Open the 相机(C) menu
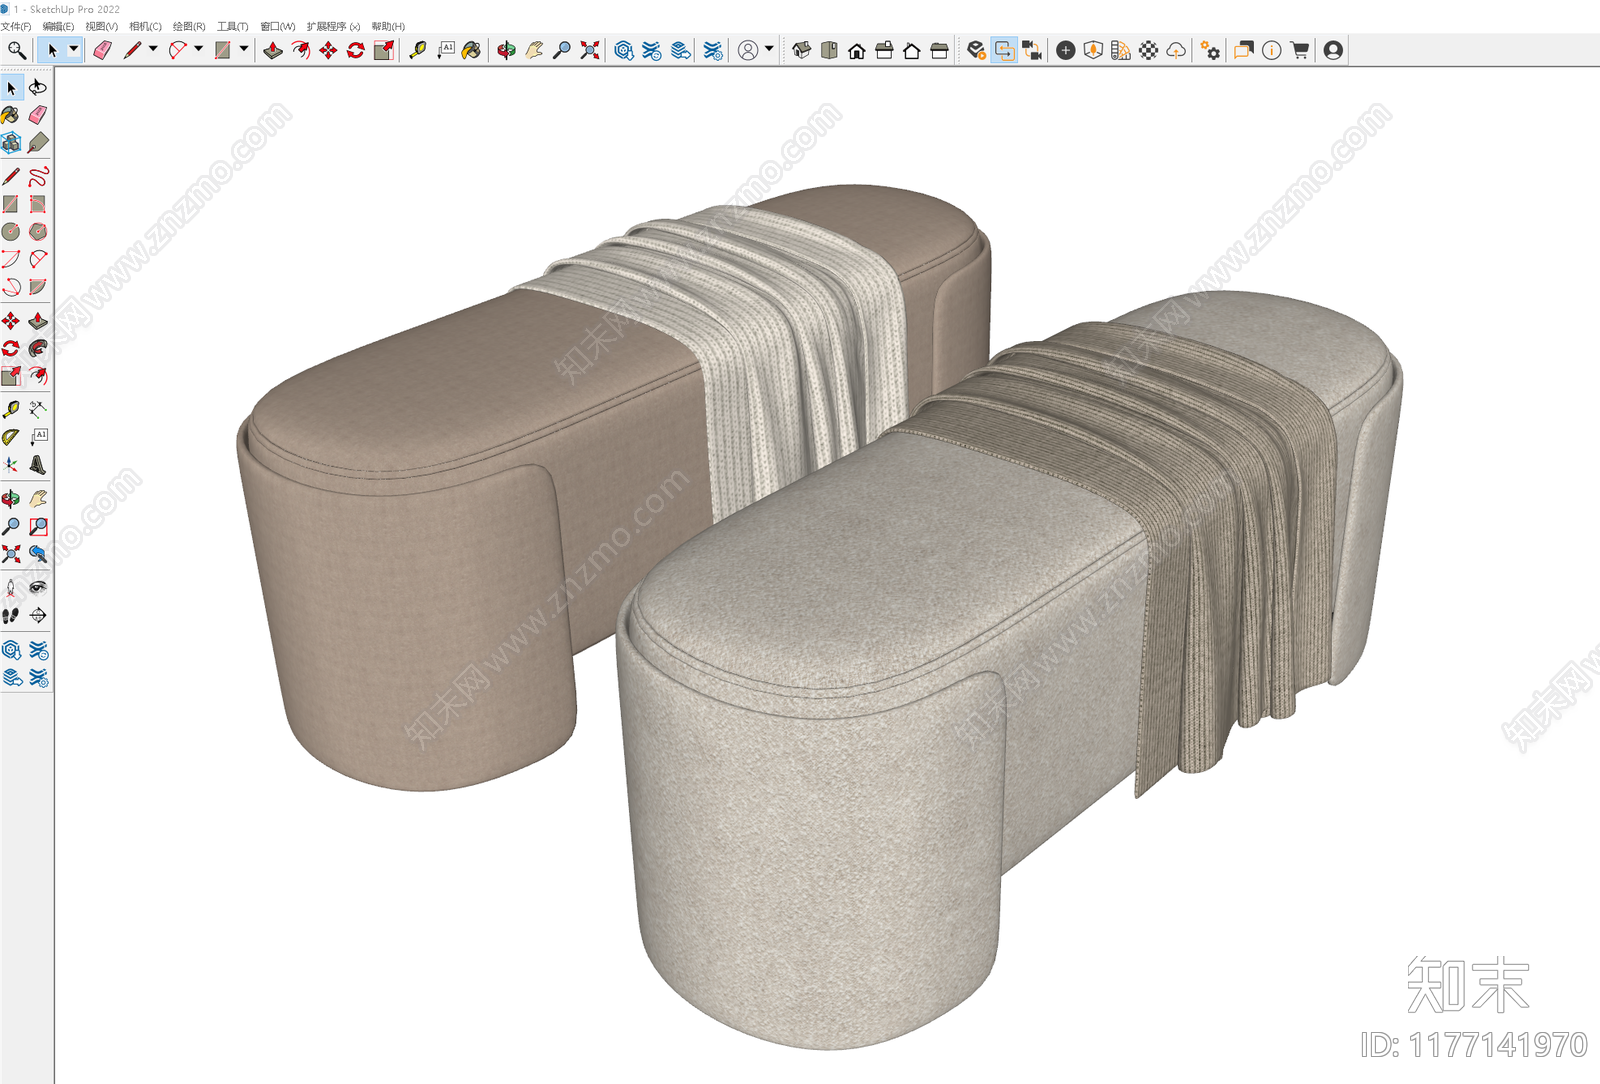This screenshot has height=1084, width=1600. (x=145, y=26)
